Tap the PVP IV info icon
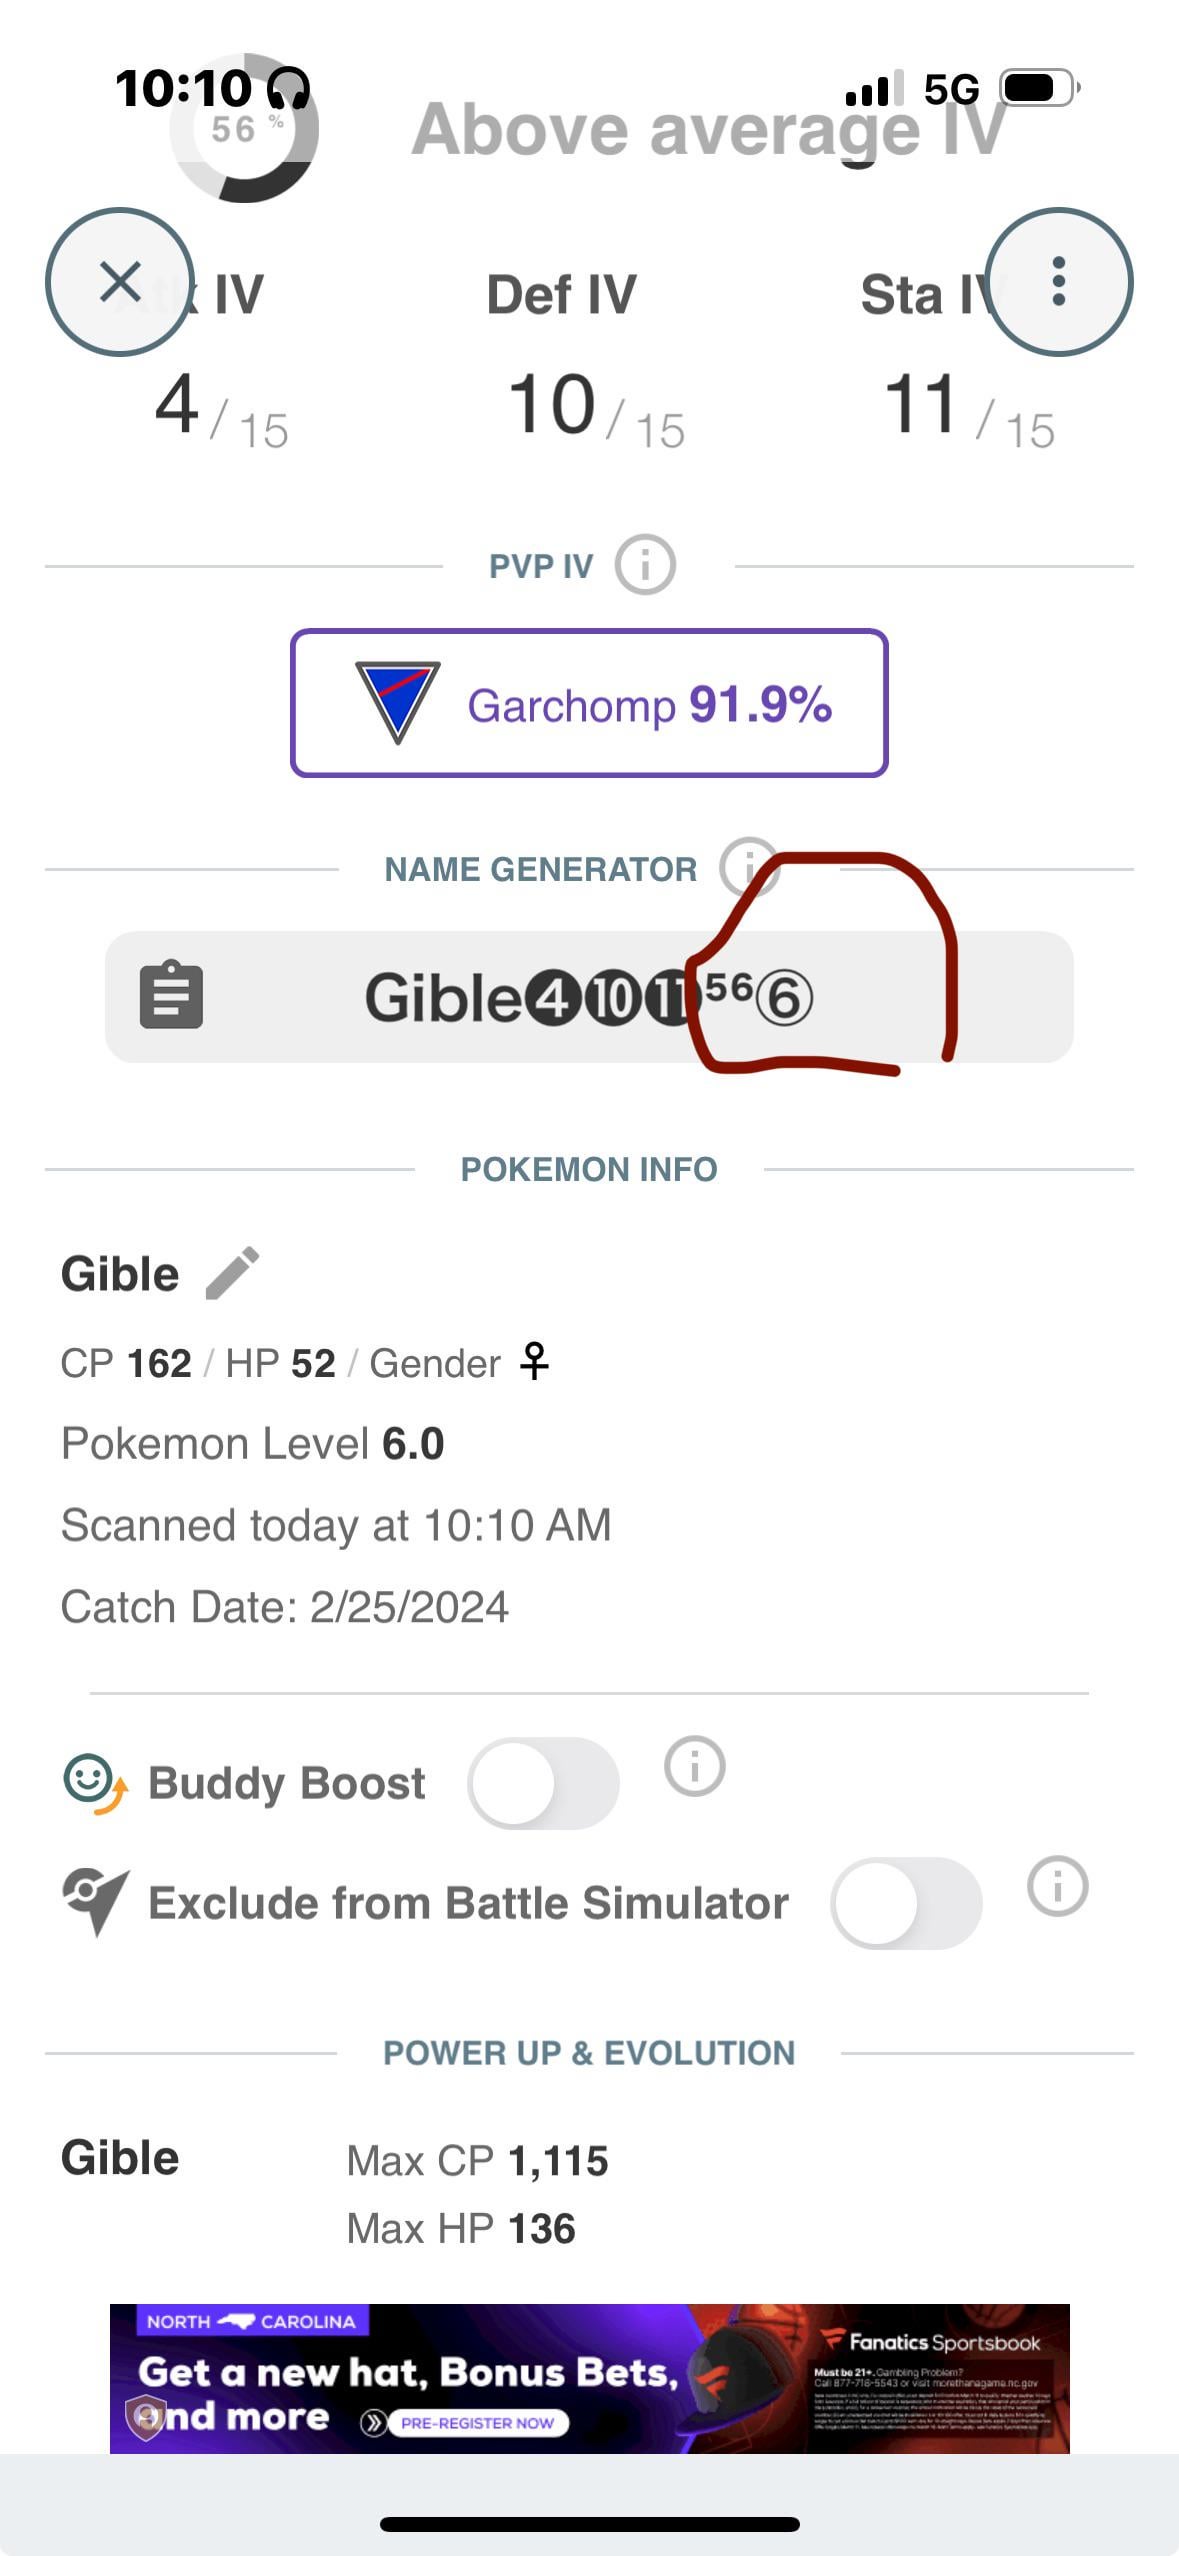 click(x=645, y=565)
